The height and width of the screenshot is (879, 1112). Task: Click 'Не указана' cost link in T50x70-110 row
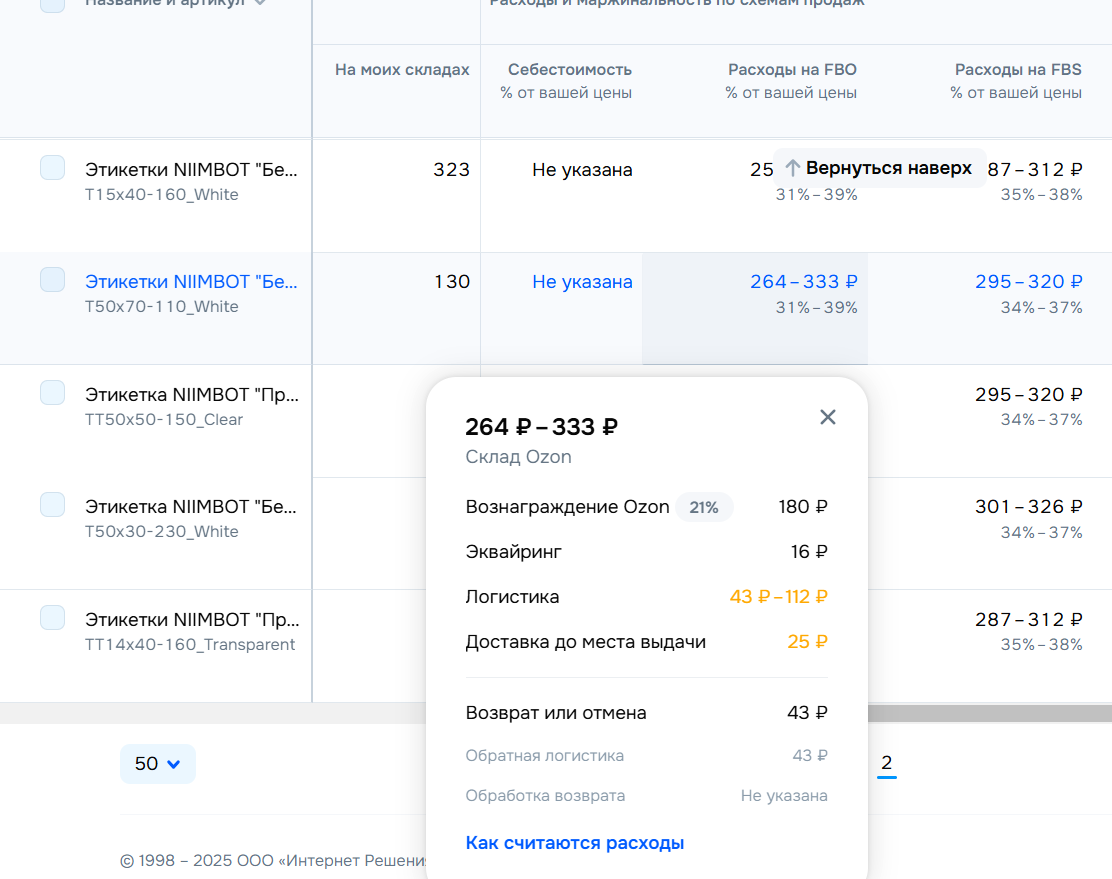582,282
